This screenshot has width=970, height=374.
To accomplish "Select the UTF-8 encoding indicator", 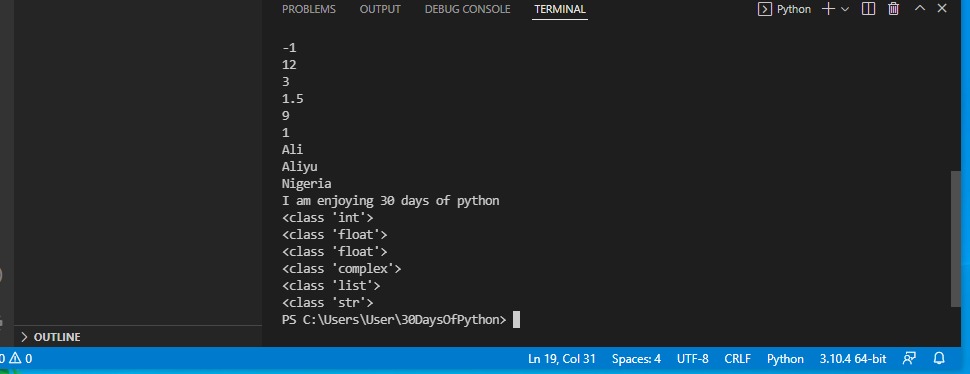I will tap(692, 359).
